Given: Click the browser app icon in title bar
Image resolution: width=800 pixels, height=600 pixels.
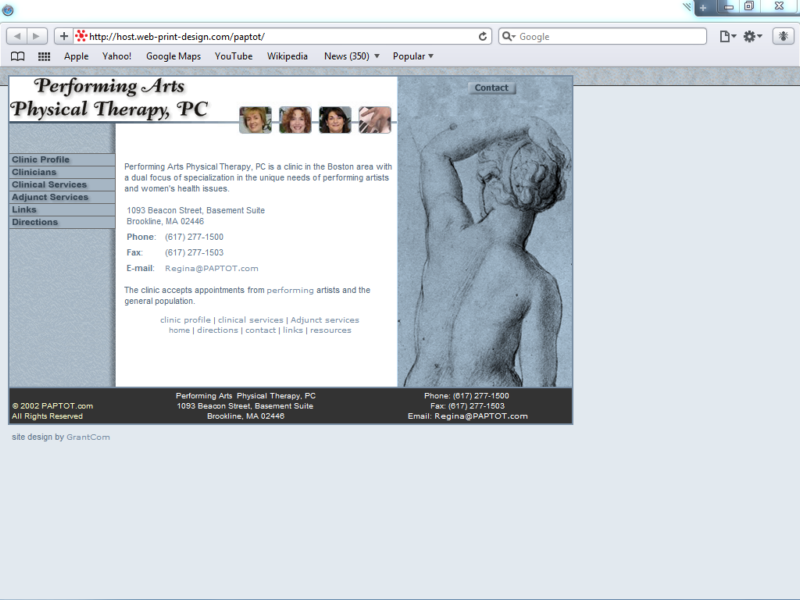Looking at the screenshot, I should click(x=8, y=10).
